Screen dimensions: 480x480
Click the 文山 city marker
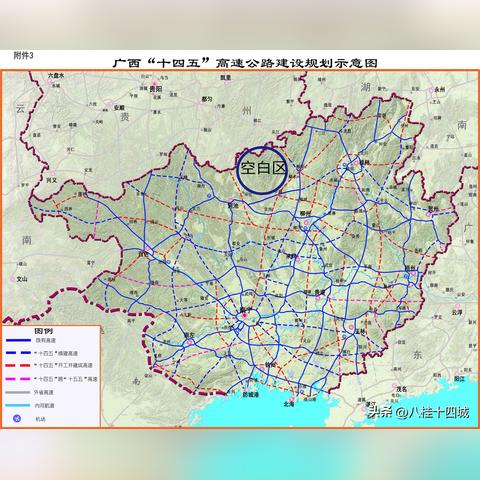point(13,279)
